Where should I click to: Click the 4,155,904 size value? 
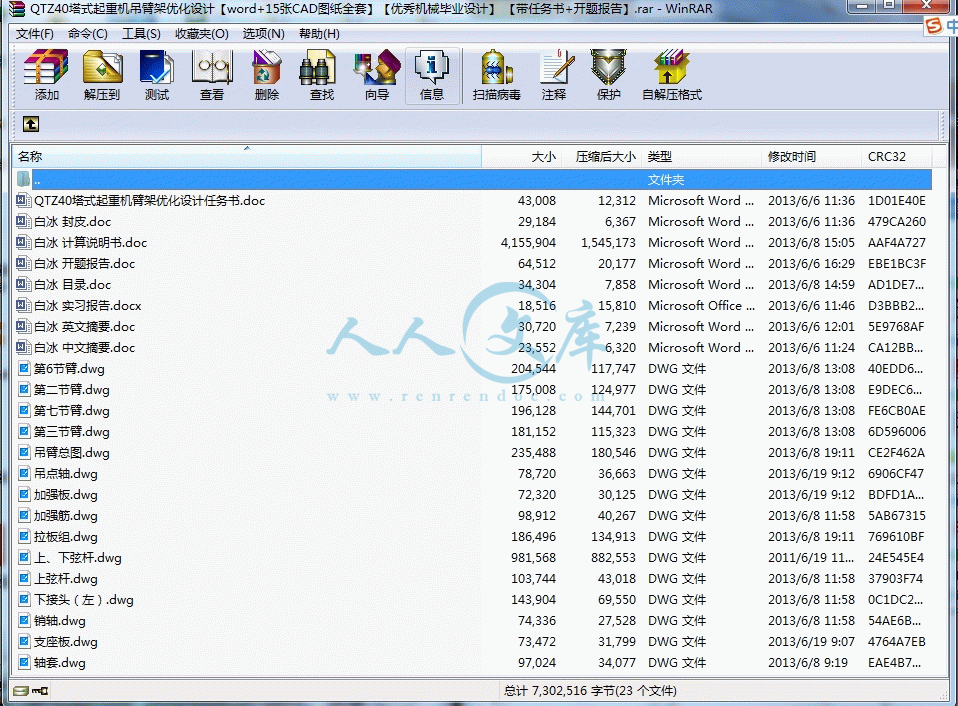click(x=528, y=242)
